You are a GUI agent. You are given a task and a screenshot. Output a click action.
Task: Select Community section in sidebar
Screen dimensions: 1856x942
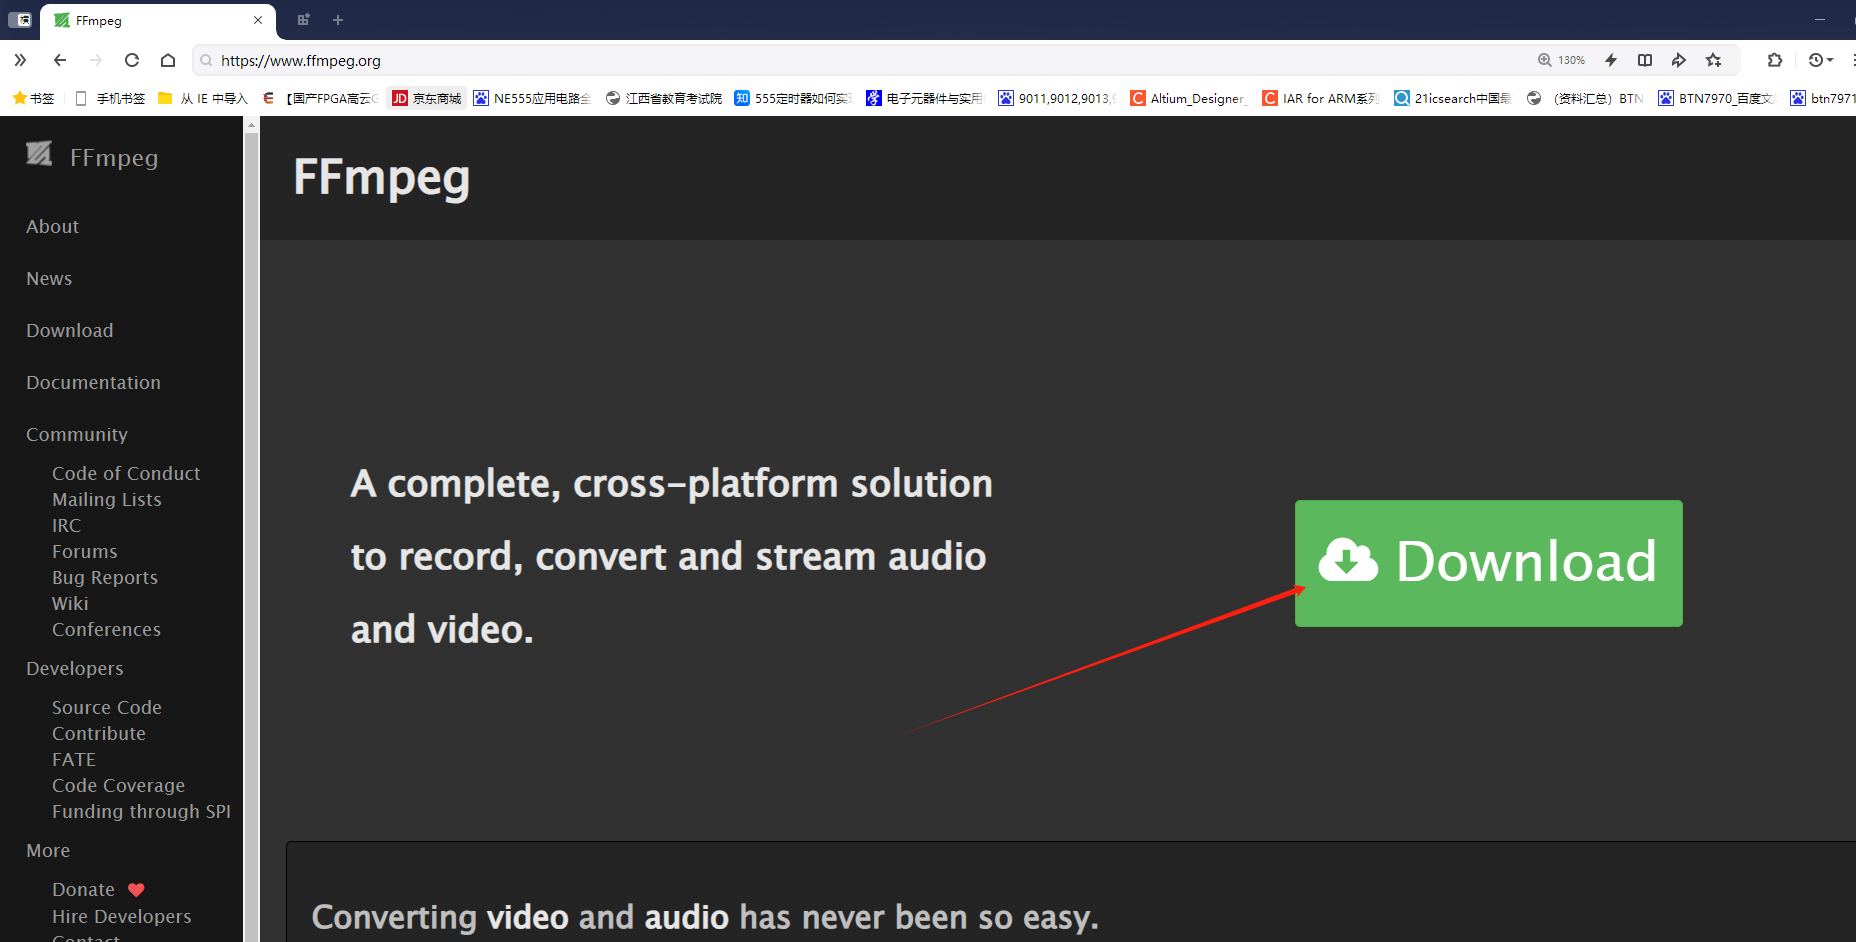tap(77, 435)
